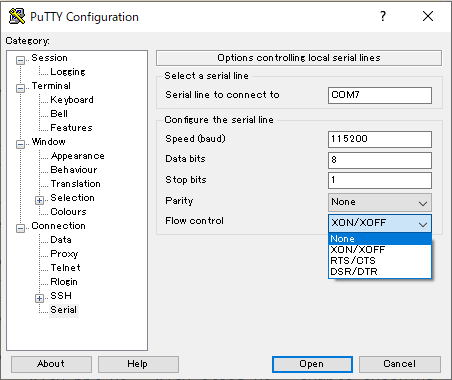
Task: Choose RTS/CTS flow control option
Action: point(380,261)
